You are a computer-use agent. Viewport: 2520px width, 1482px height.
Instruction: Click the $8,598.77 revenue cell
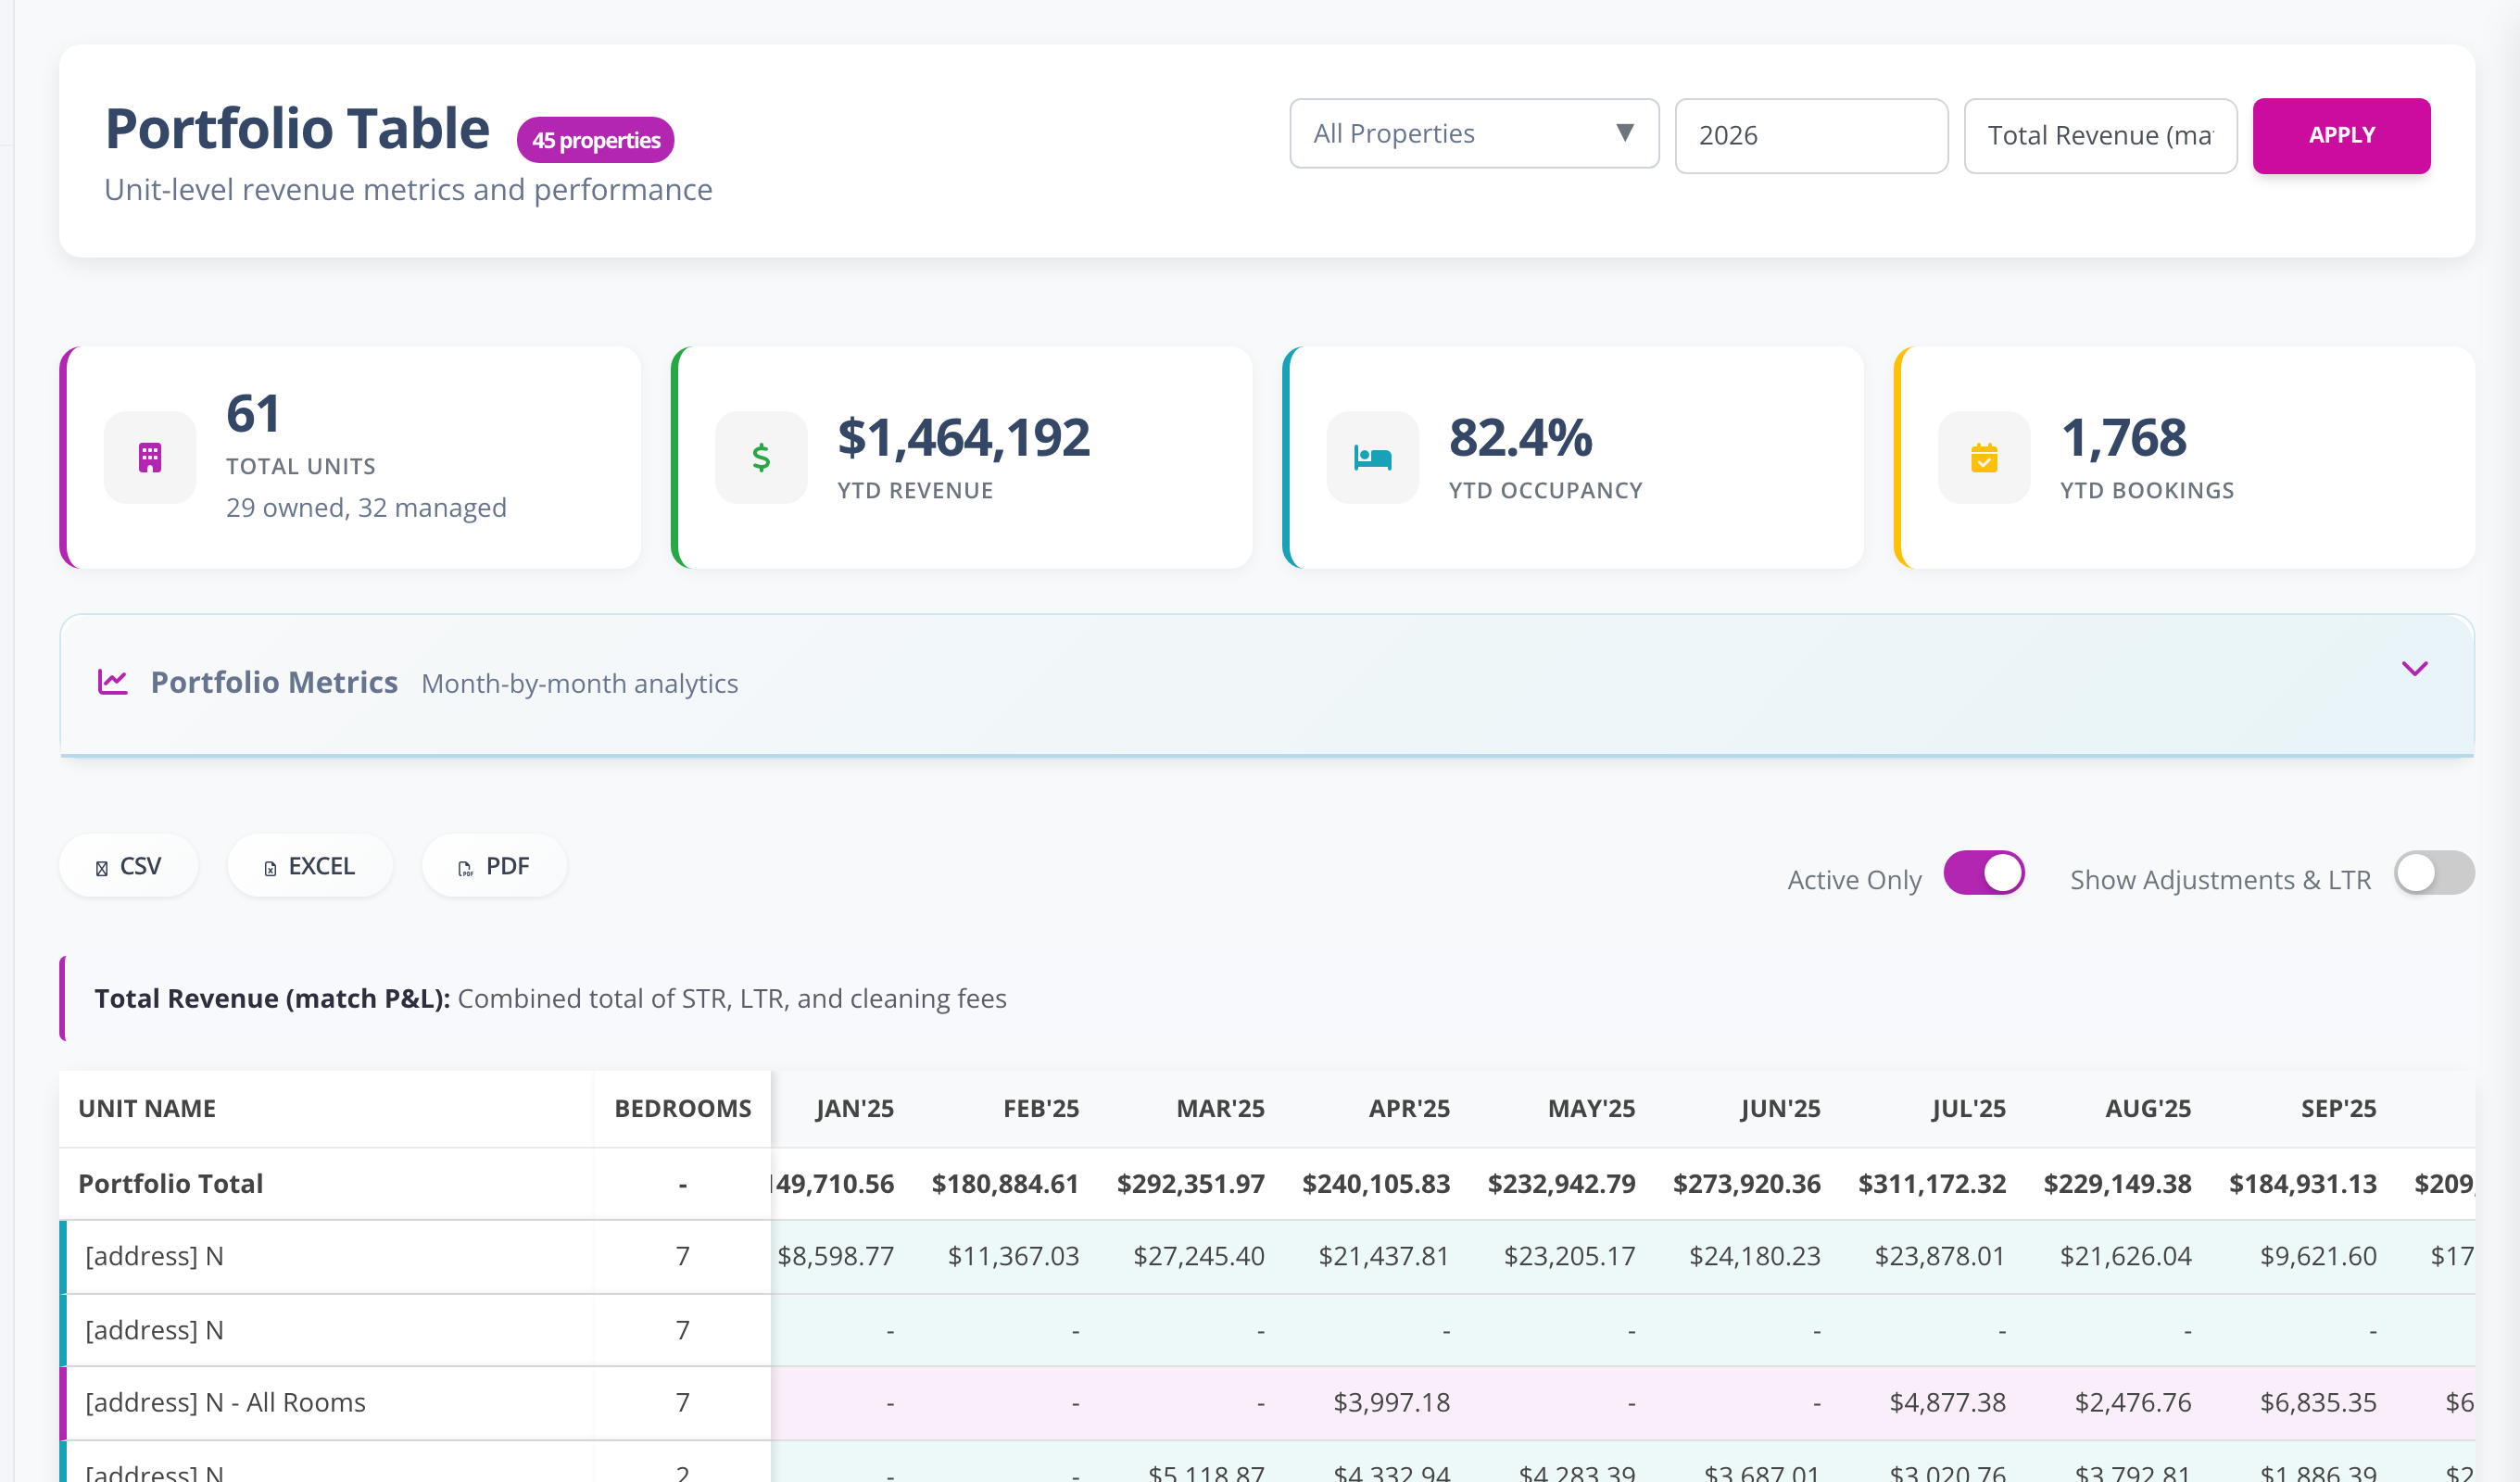(836, 1256)
